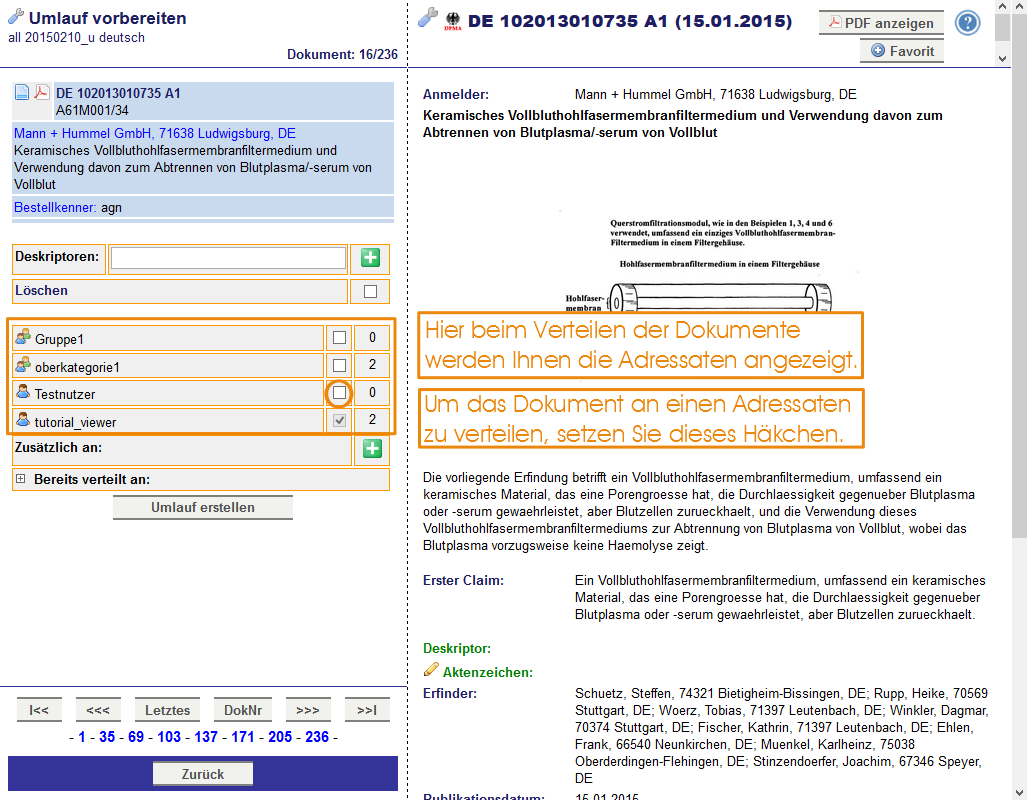Screen dimensions: 1027x800
Task: Jump to first document with I<< button
Action: [39, 710]
